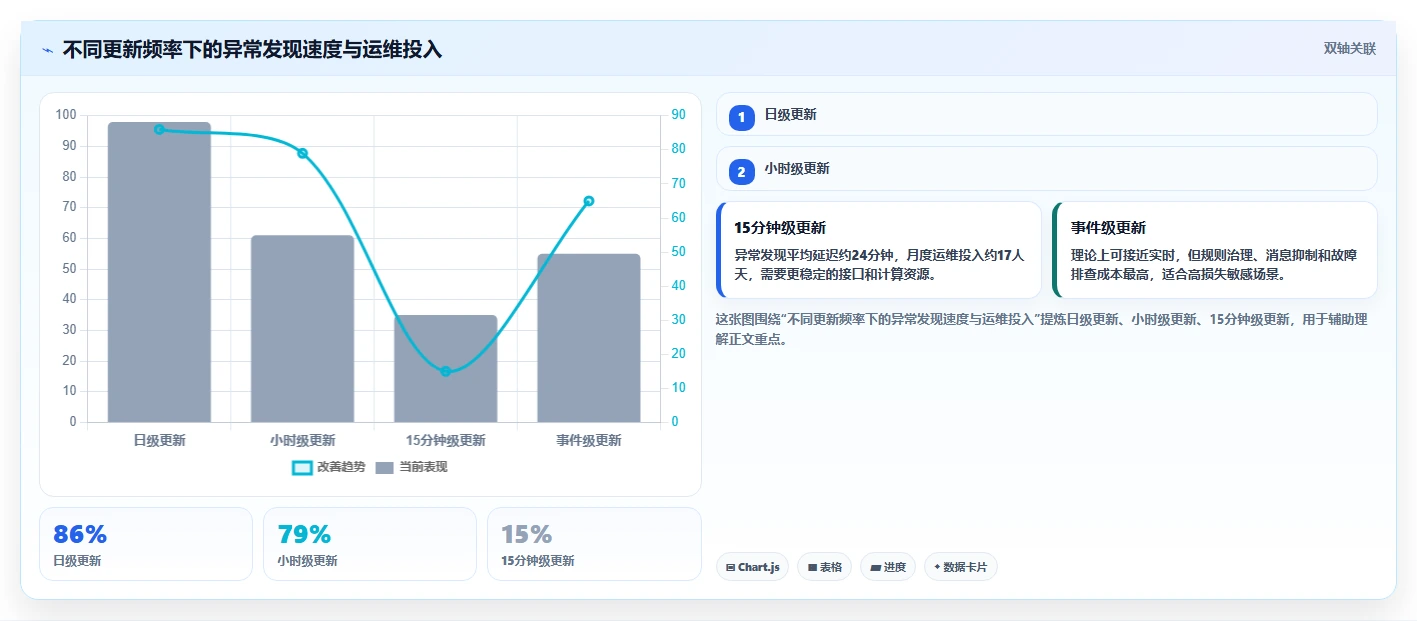Click the number 1 badge
1417x621 pixels.
pyautogui.click(x=742, y=118)
